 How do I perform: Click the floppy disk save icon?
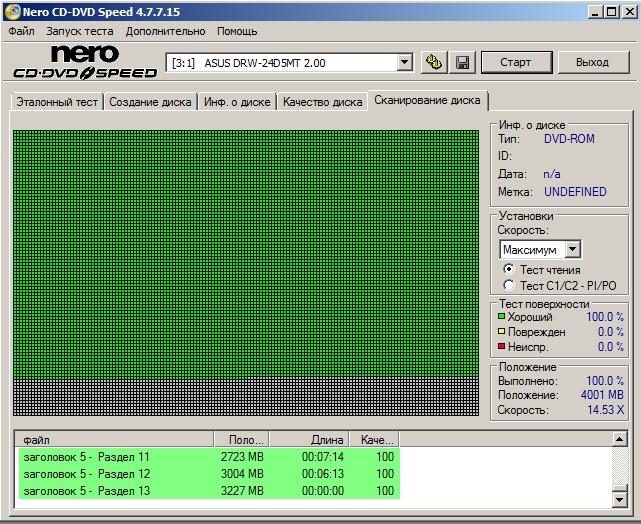tap(463, 63)
